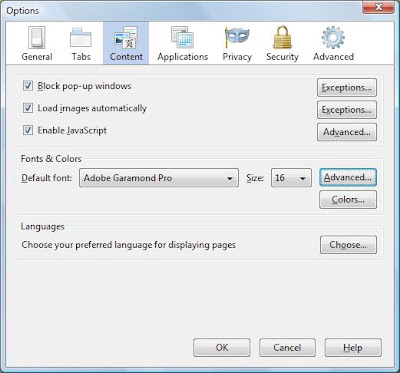Open Help for Options
This screenshot has width=400, height=373.
click(x=353, y=348)
